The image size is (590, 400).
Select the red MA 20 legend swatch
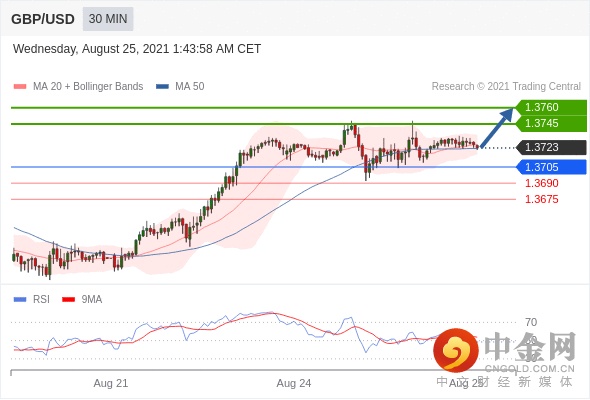coord(20,87)
